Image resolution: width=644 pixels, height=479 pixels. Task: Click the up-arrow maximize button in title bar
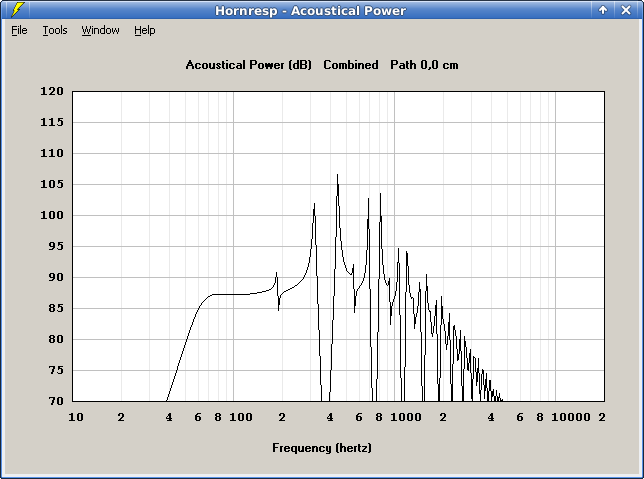tap(603, 10)
